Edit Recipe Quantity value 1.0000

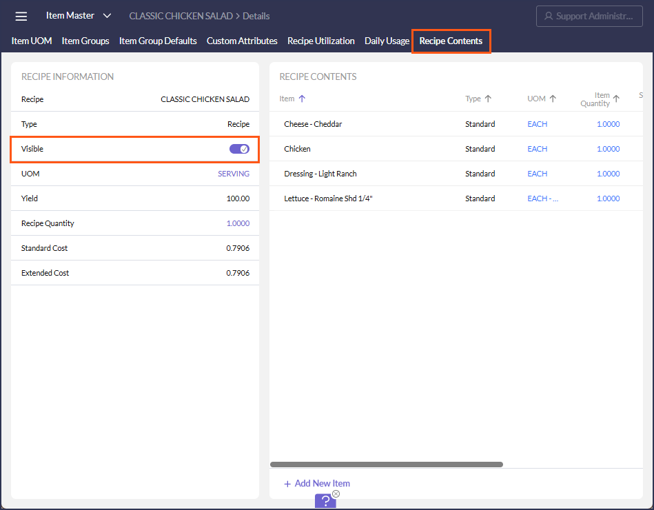238,224
